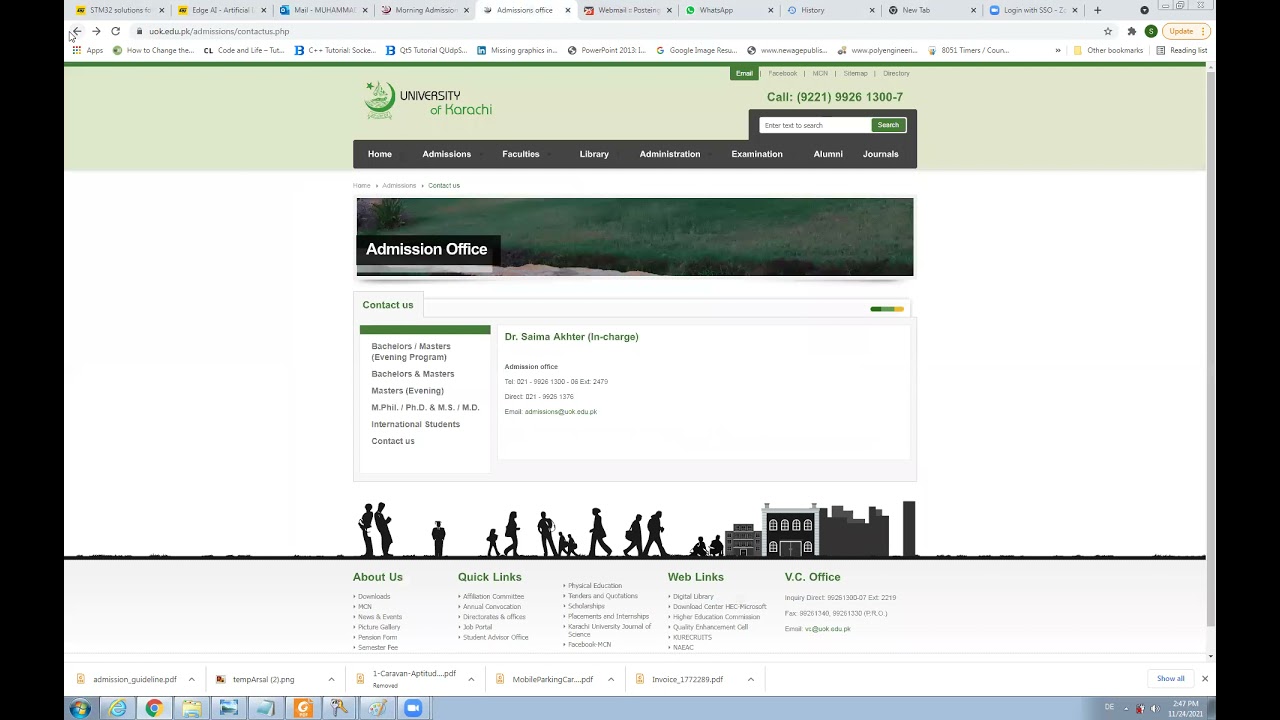Open Windows Start menu
1280x720 pixels.
pyautogui.click(x=80, y=708)
